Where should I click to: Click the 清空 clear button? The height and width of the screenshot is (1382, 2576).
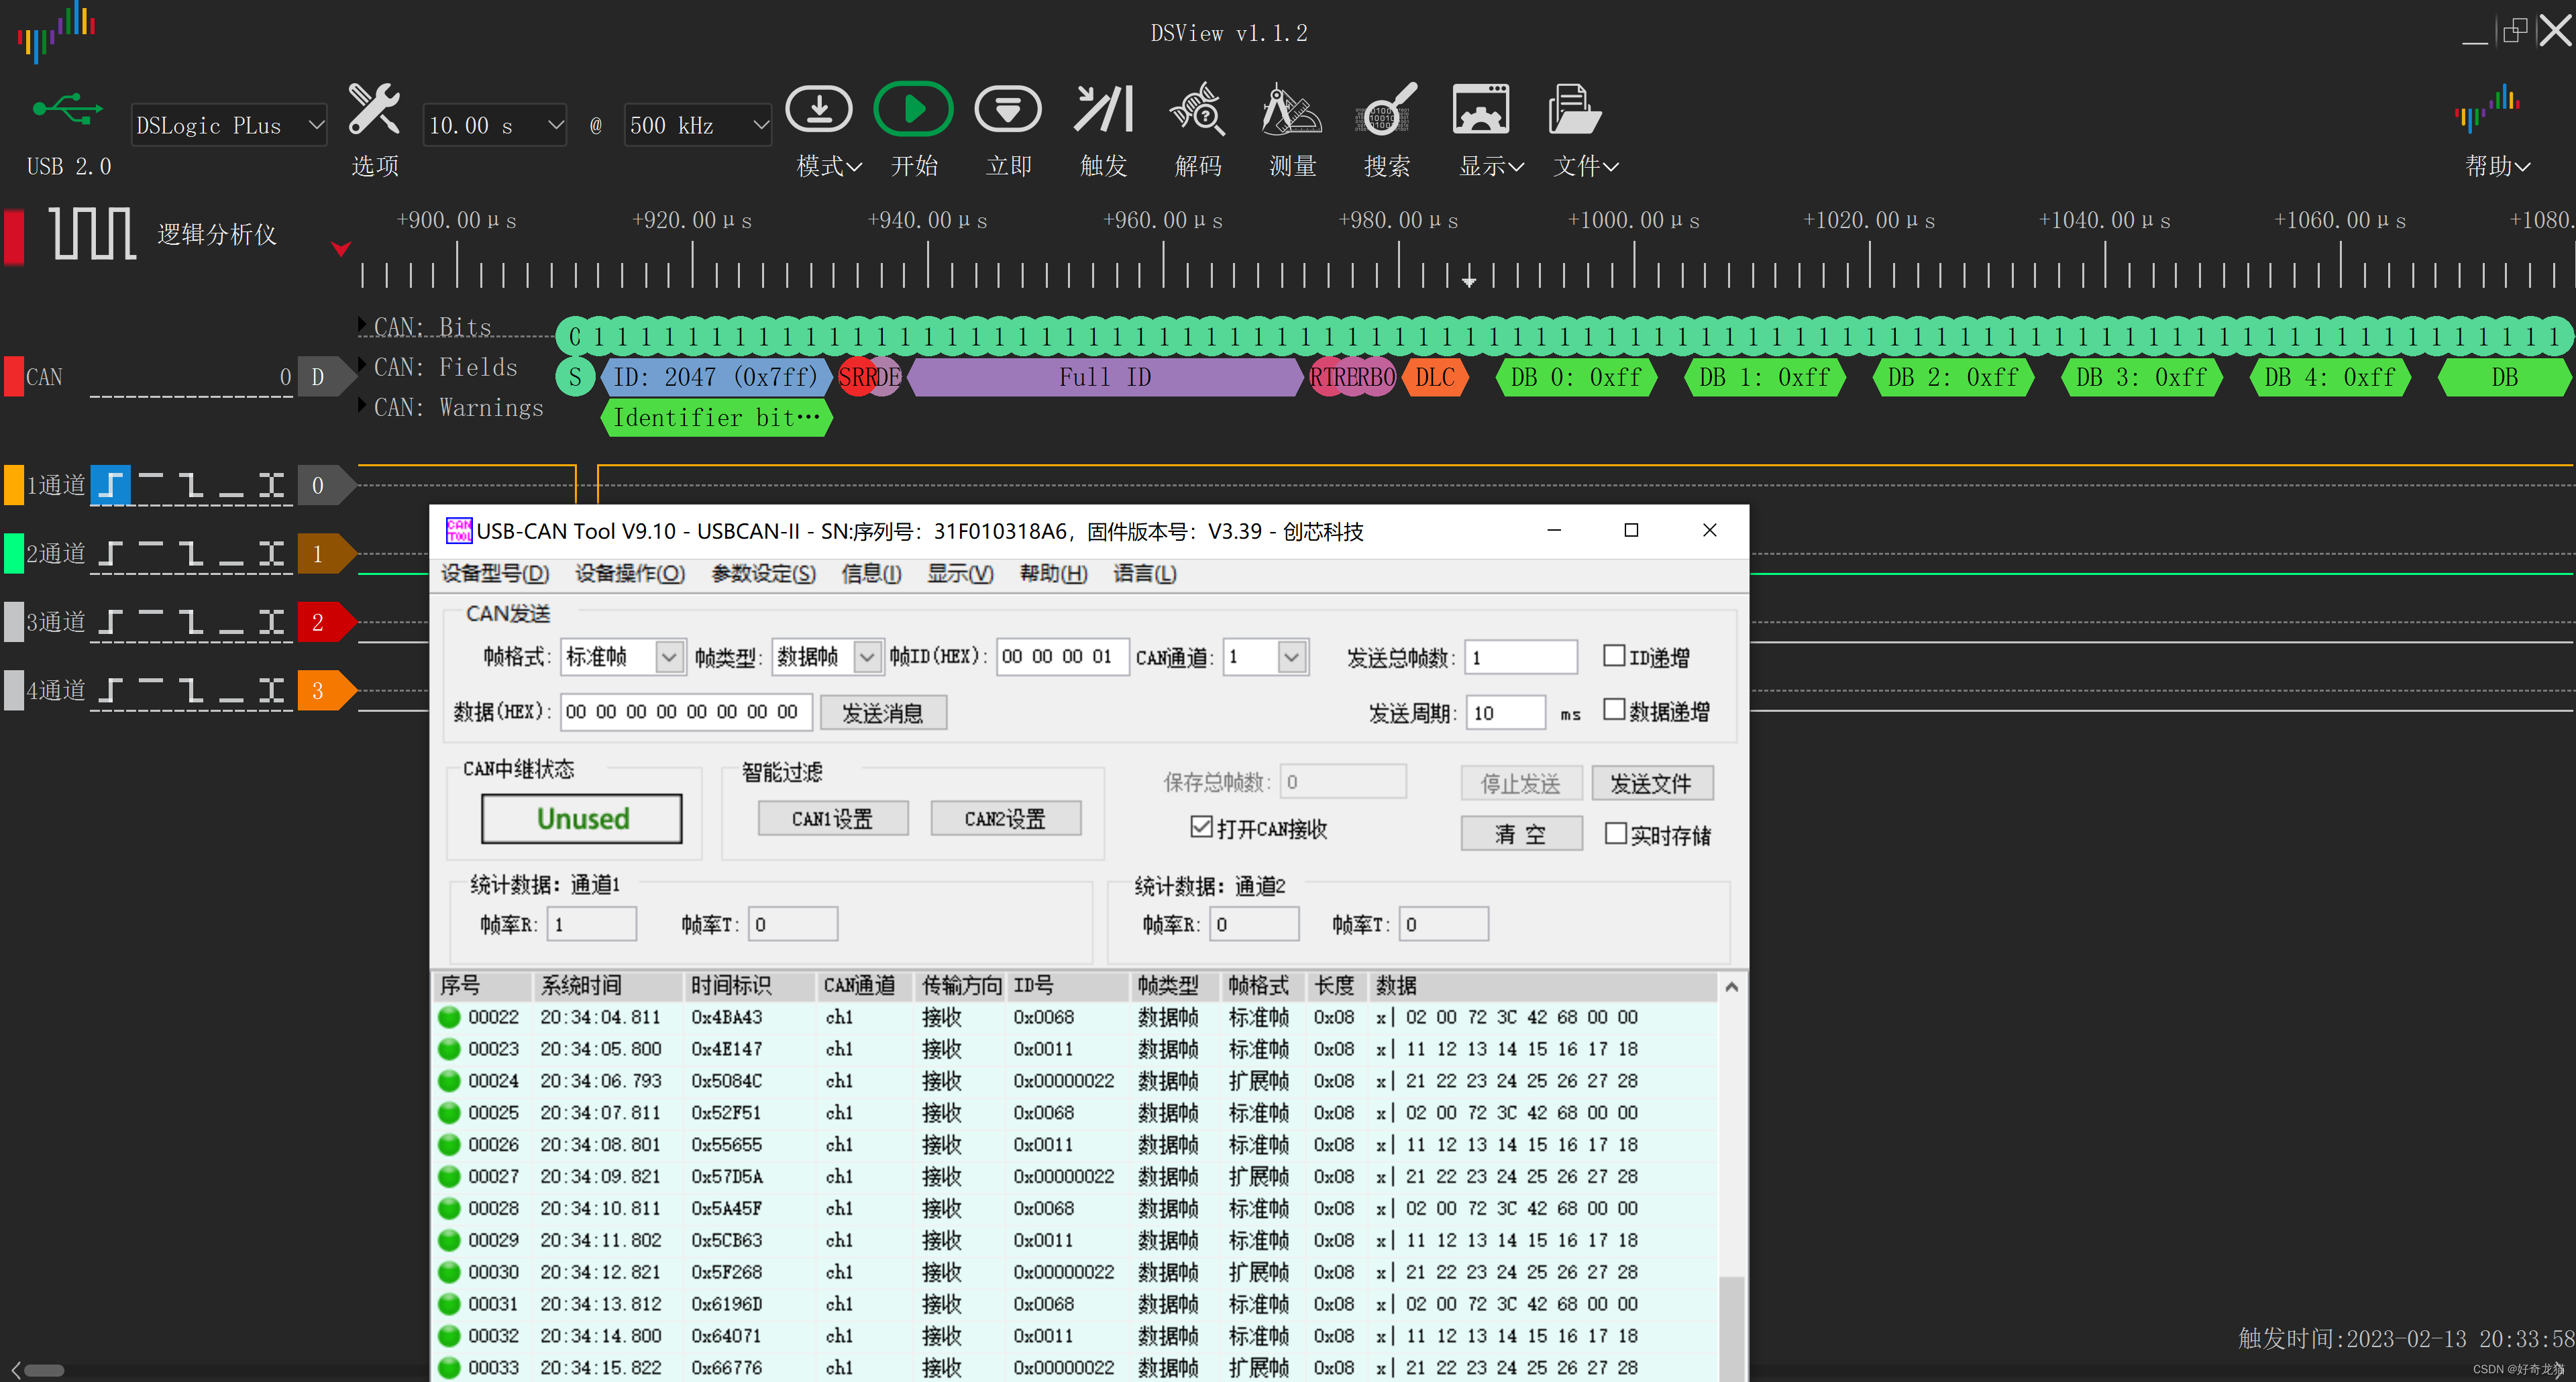(1521, 833)
